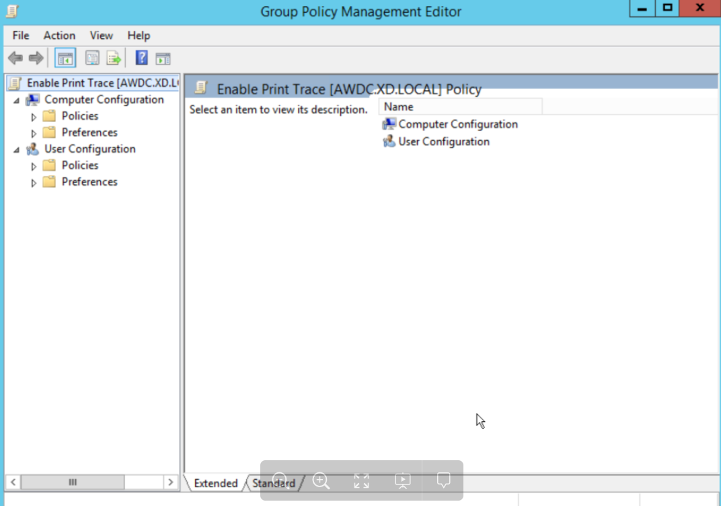Click zoom in magnifier on overlay bar
The height and width of the screenshot is (506, 722).
(x=321, y=481)
